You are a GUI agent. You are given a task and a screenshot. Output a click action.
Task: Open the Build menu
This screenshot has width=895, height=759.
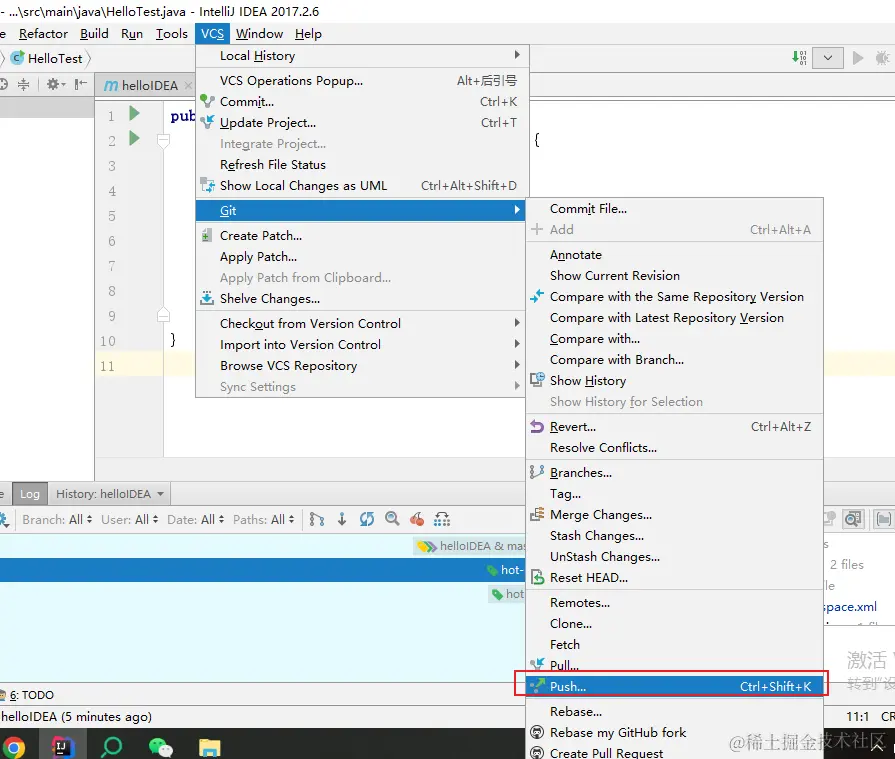click(94, 34)
